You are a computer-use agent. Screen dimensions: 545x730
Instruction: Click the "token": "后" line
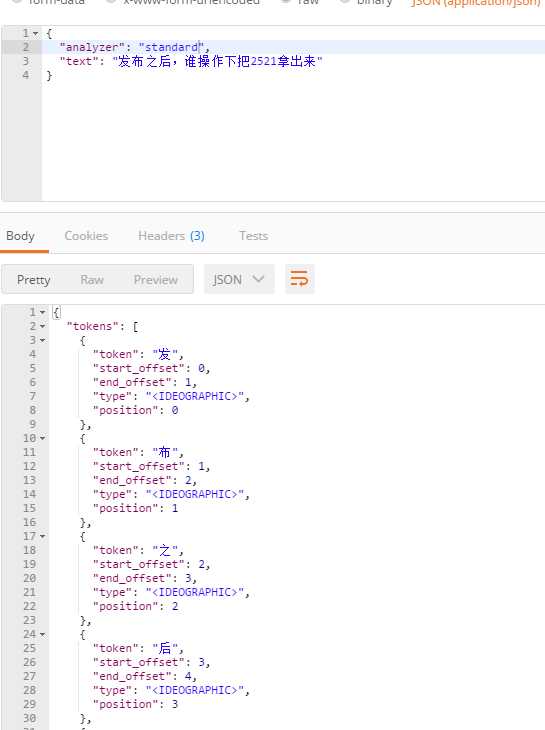tap(138, 648)
